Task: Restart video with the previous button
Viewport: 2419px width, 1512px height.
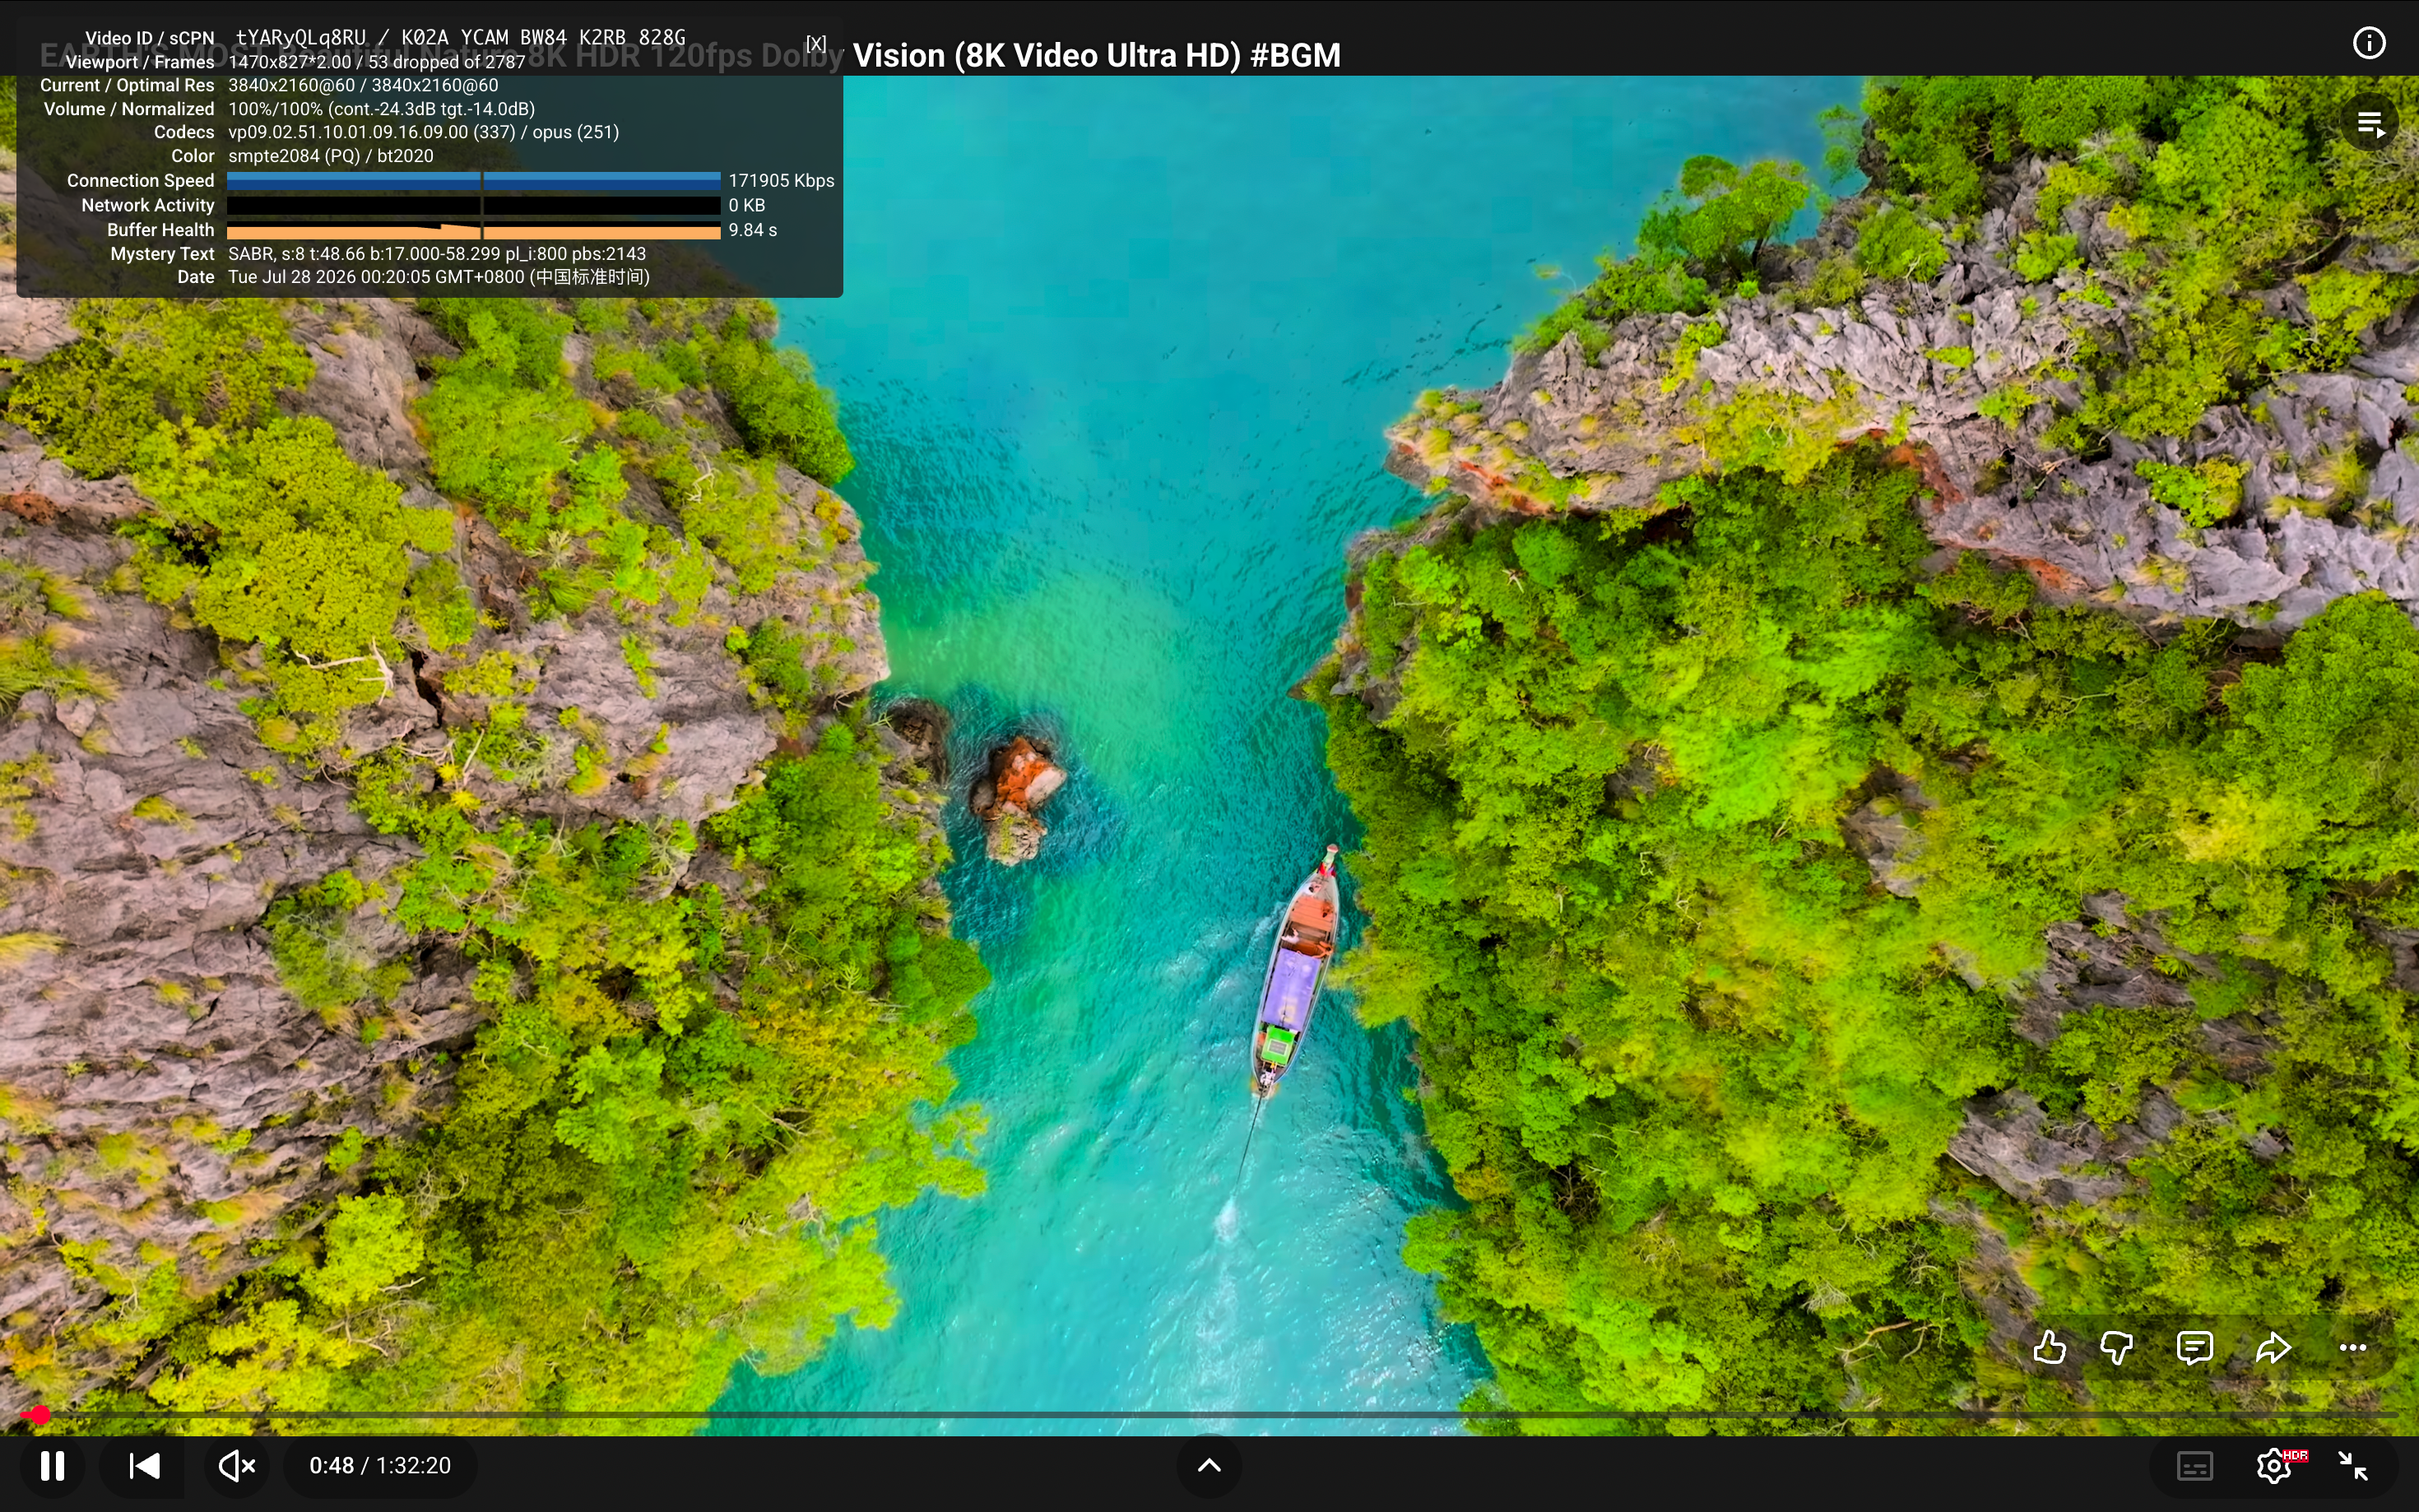Action: (x=145, y=1466)
